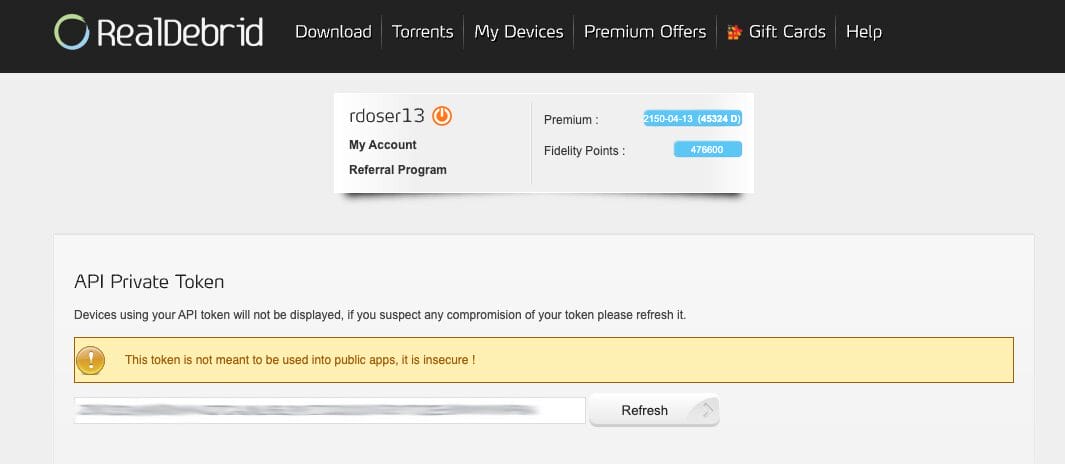Click the insecure token warning text
Viewport: 1065px width, 464px height.
point(300,360)
